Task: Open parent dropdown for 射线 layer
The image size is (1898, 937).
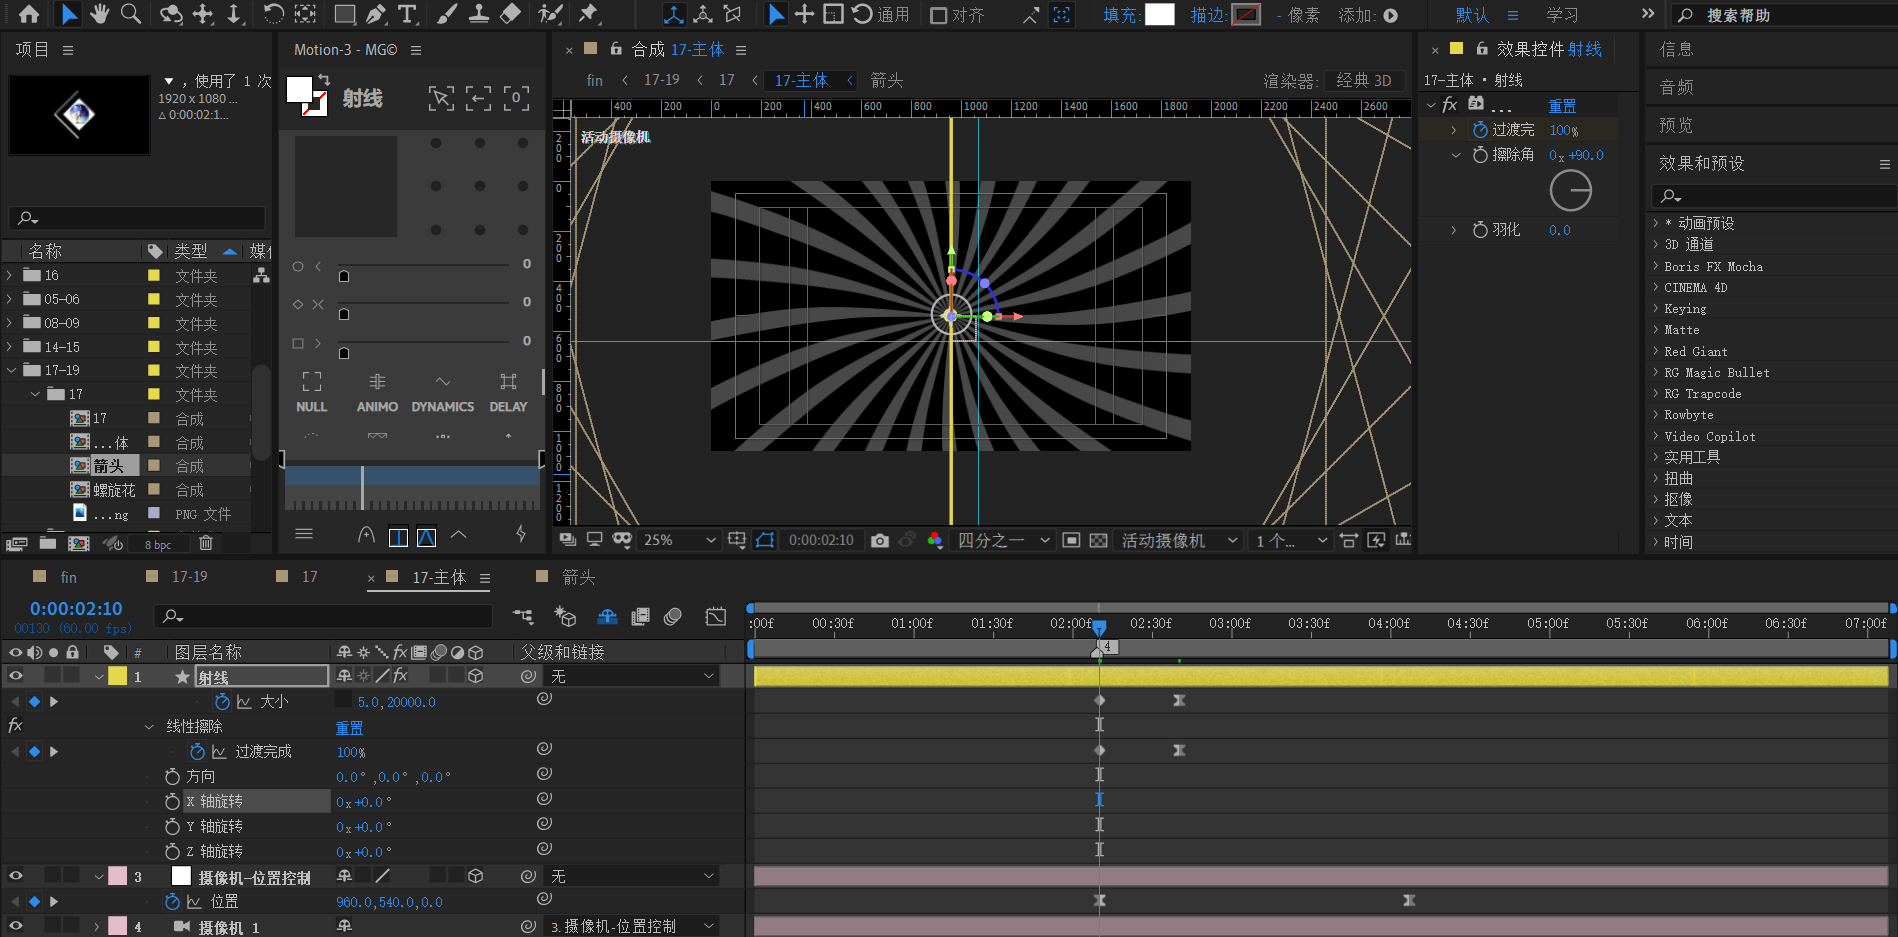Action: click(632, 677)
